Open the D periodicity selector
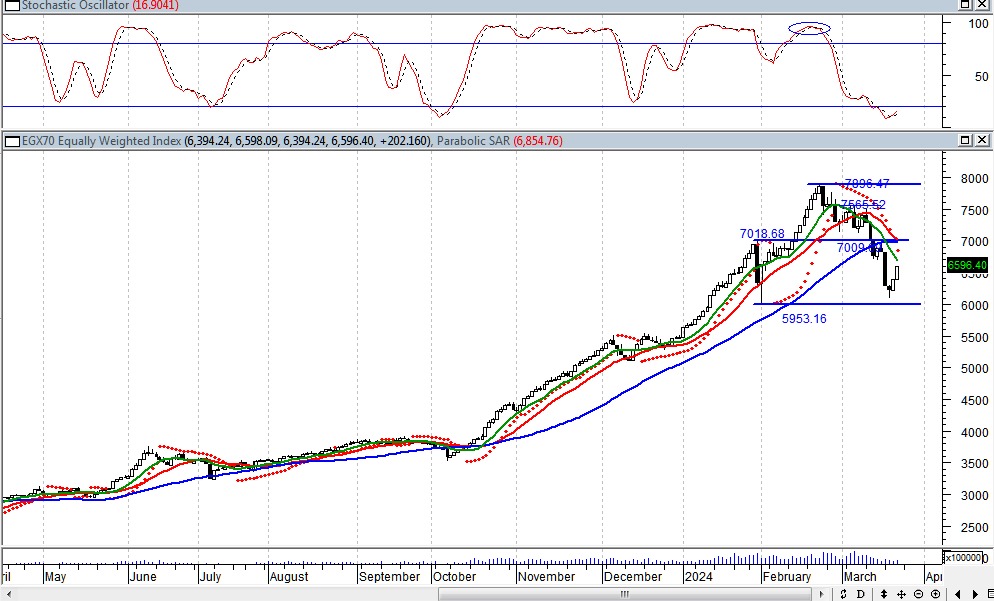Image resolution: width=994 pixels, height=601 pixels. pyautogui.click(x=860, y=594)
